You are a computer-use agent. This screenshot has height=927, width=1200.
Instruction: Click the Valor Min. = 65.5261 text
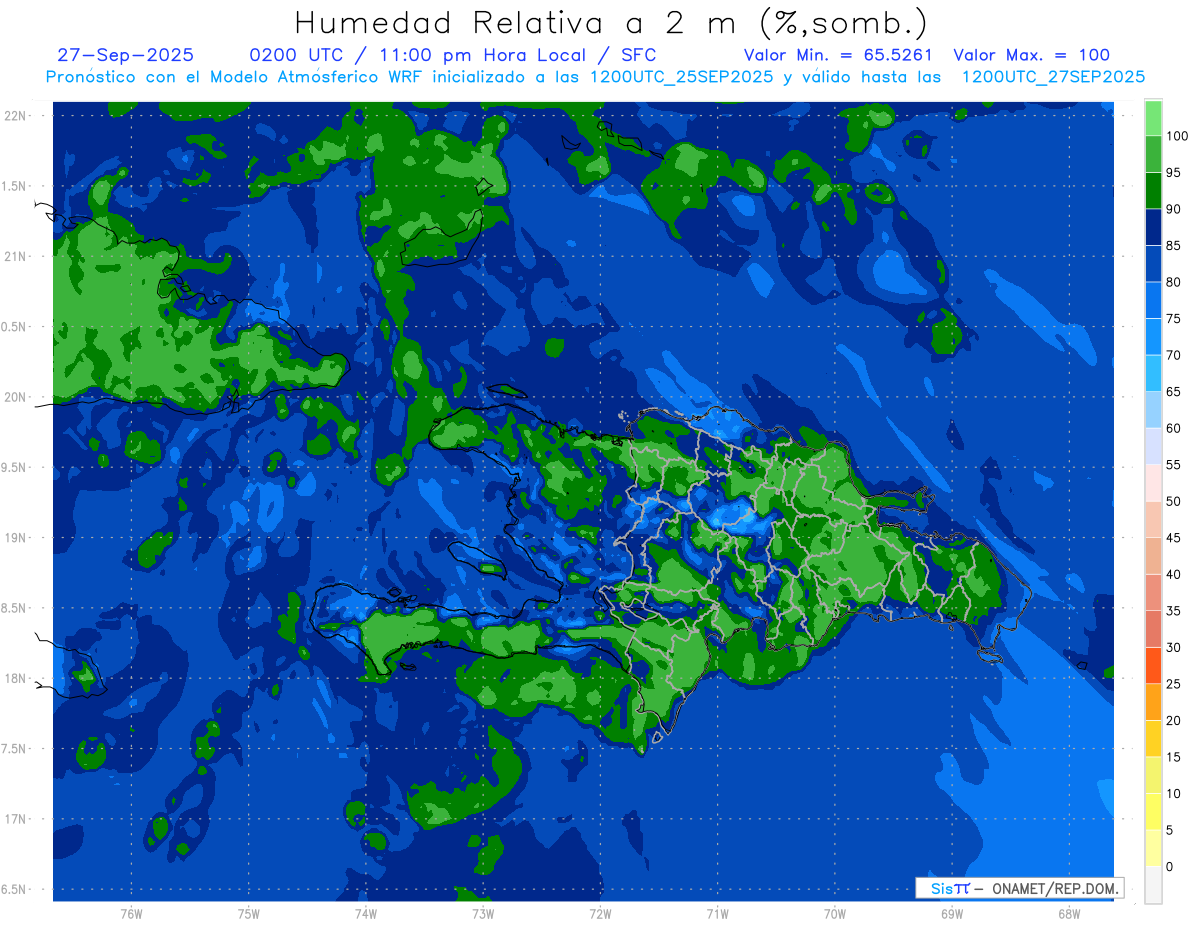[838, 55]
